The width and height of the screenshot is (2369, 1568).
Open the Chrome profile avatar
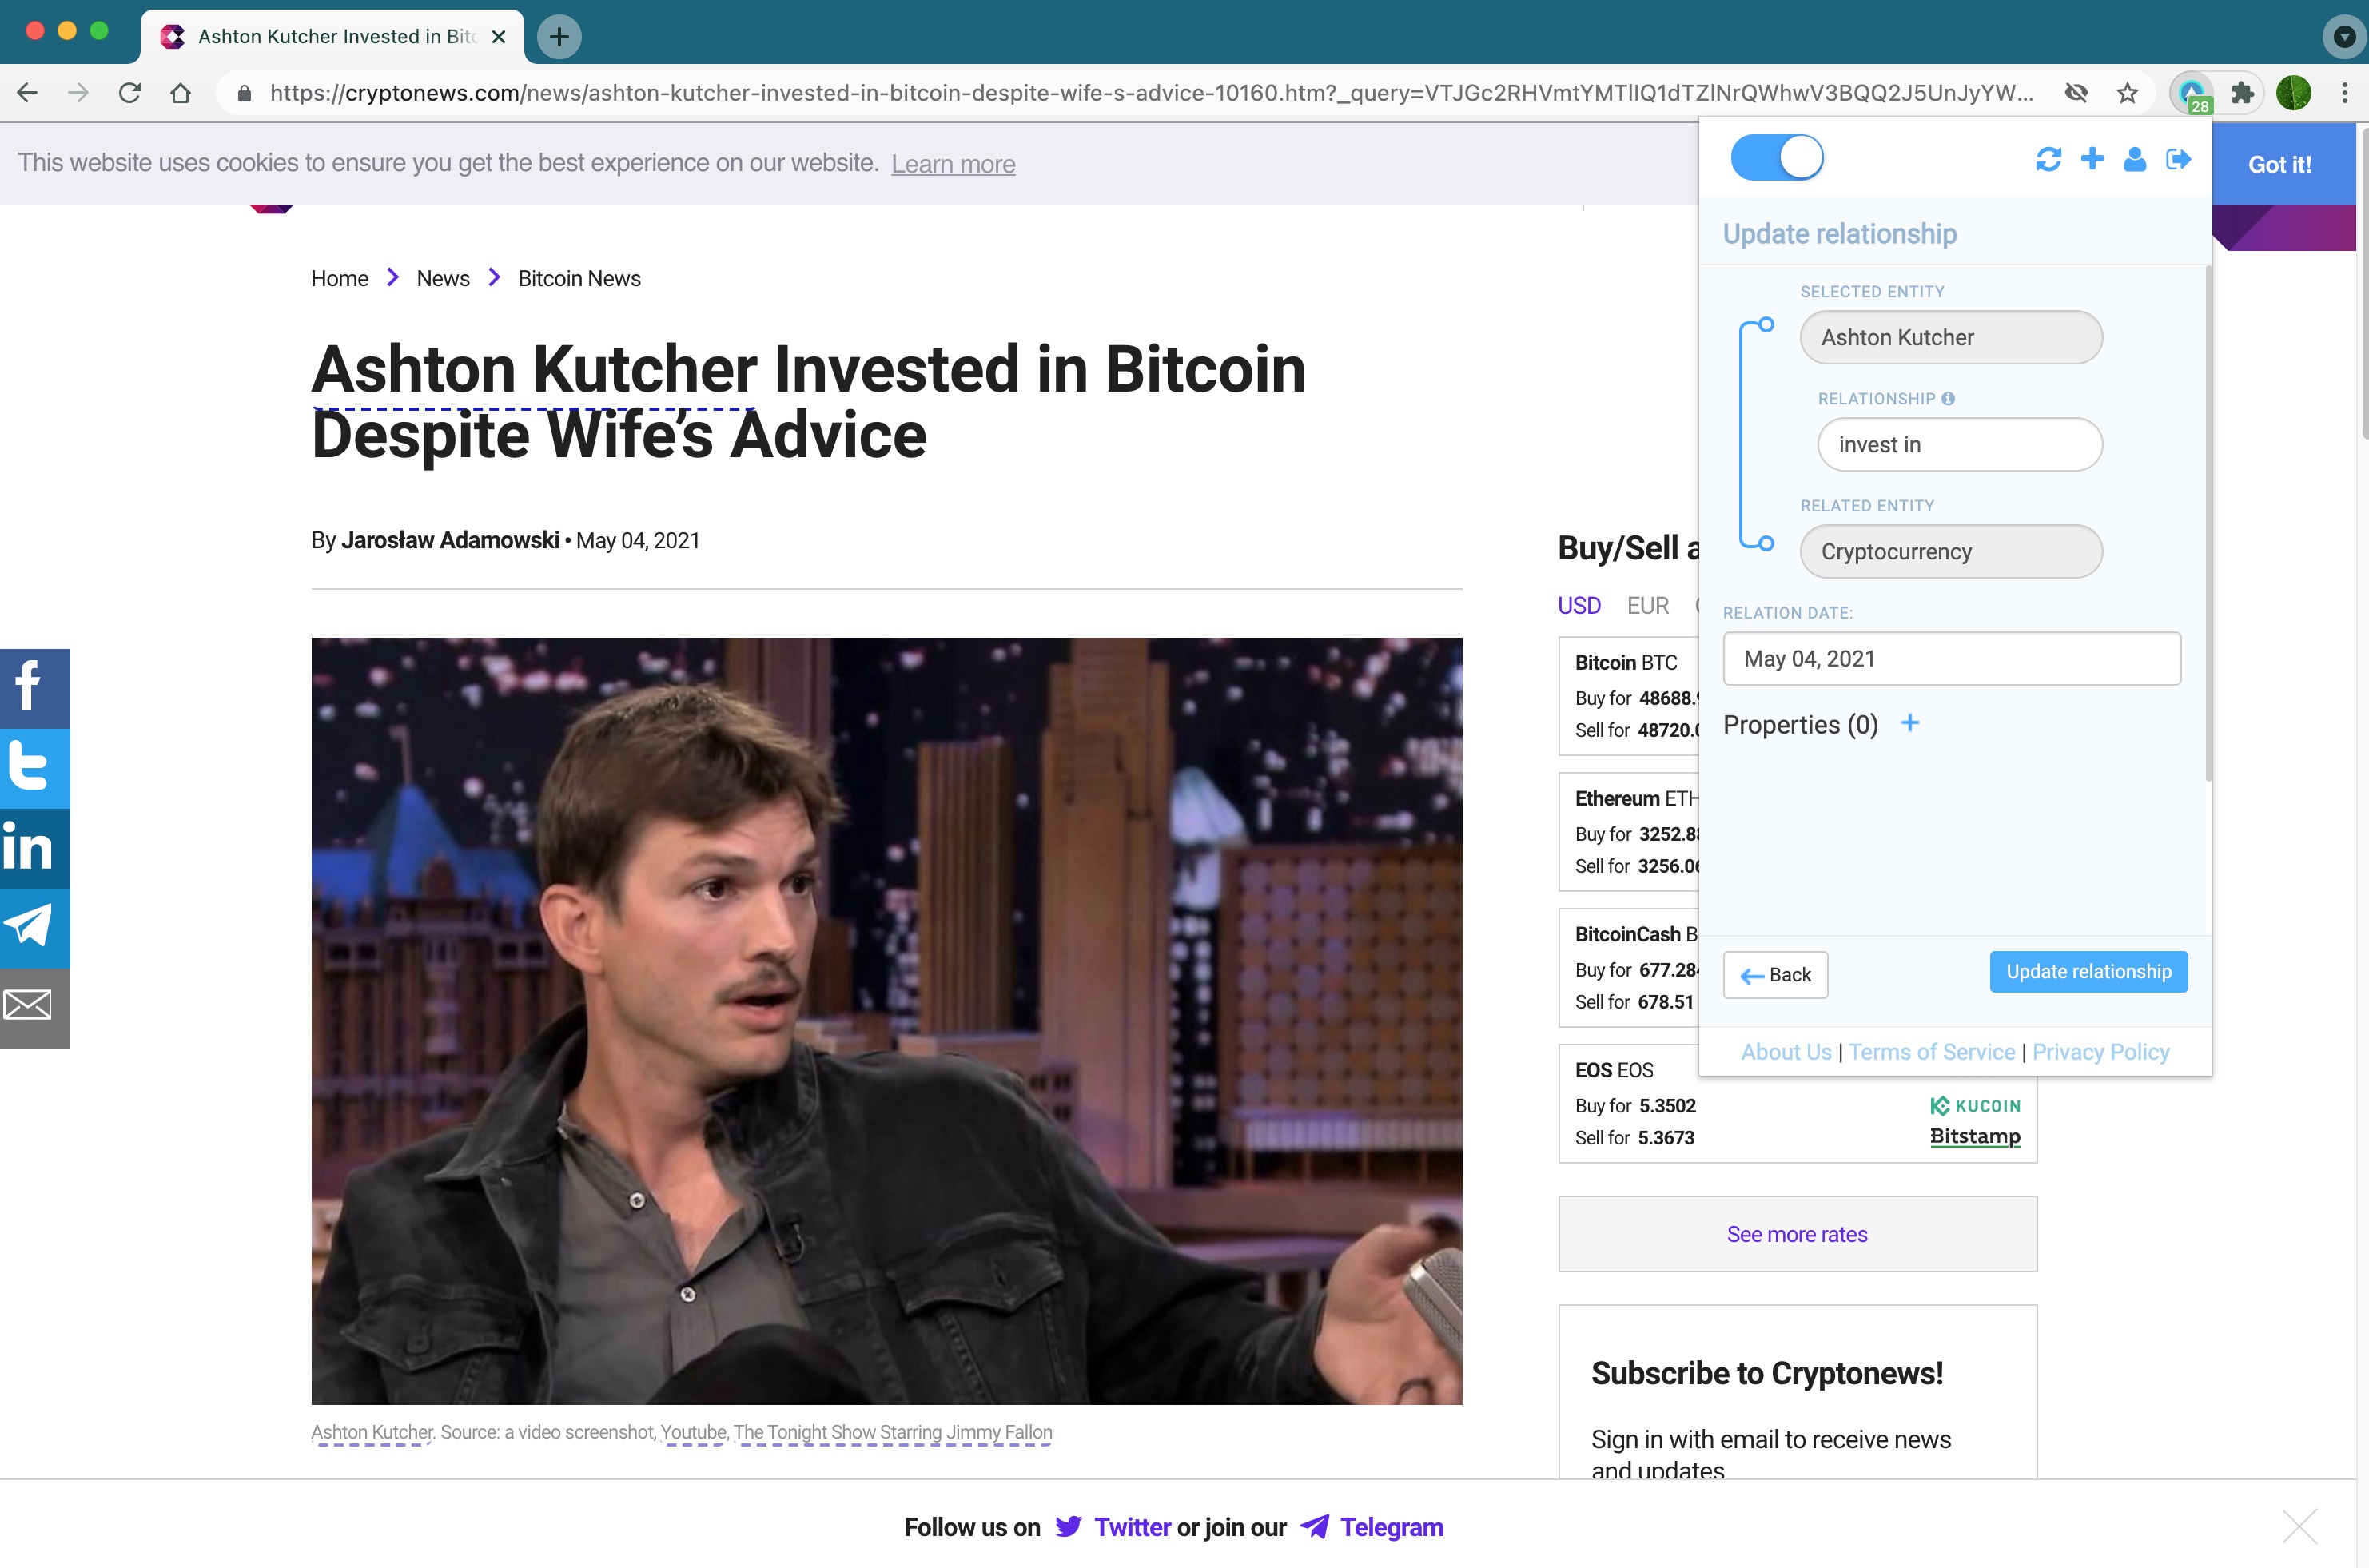2293,93
